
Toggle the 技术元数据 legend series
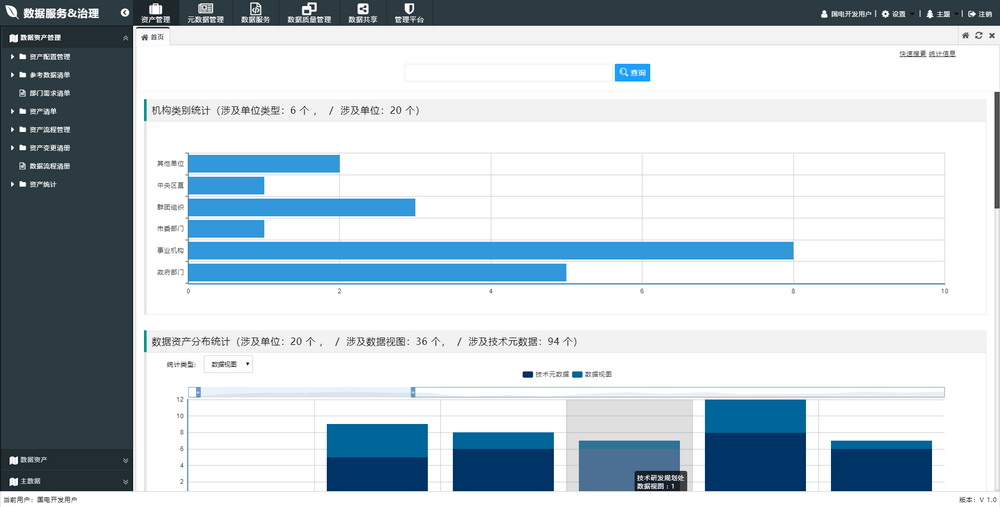point(546,374)
